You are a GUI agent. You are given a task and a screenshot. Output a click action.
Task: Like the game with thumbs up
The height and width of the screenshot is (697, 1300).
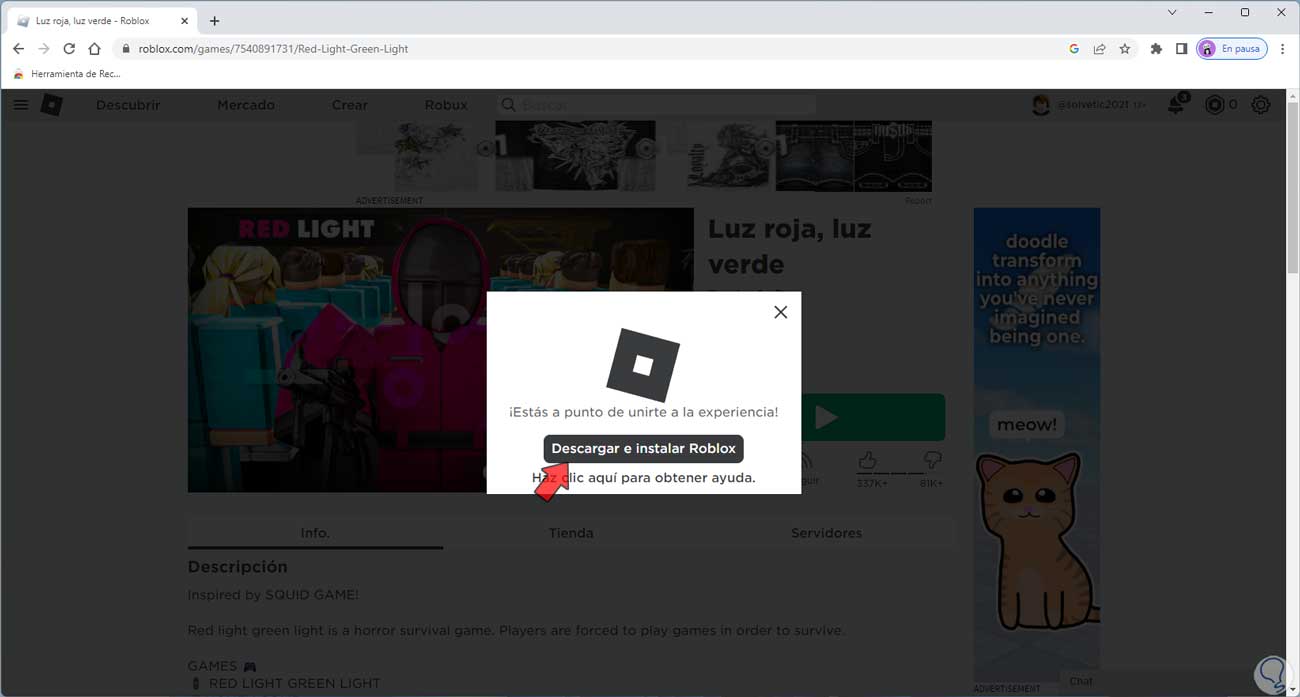point(867,460)
